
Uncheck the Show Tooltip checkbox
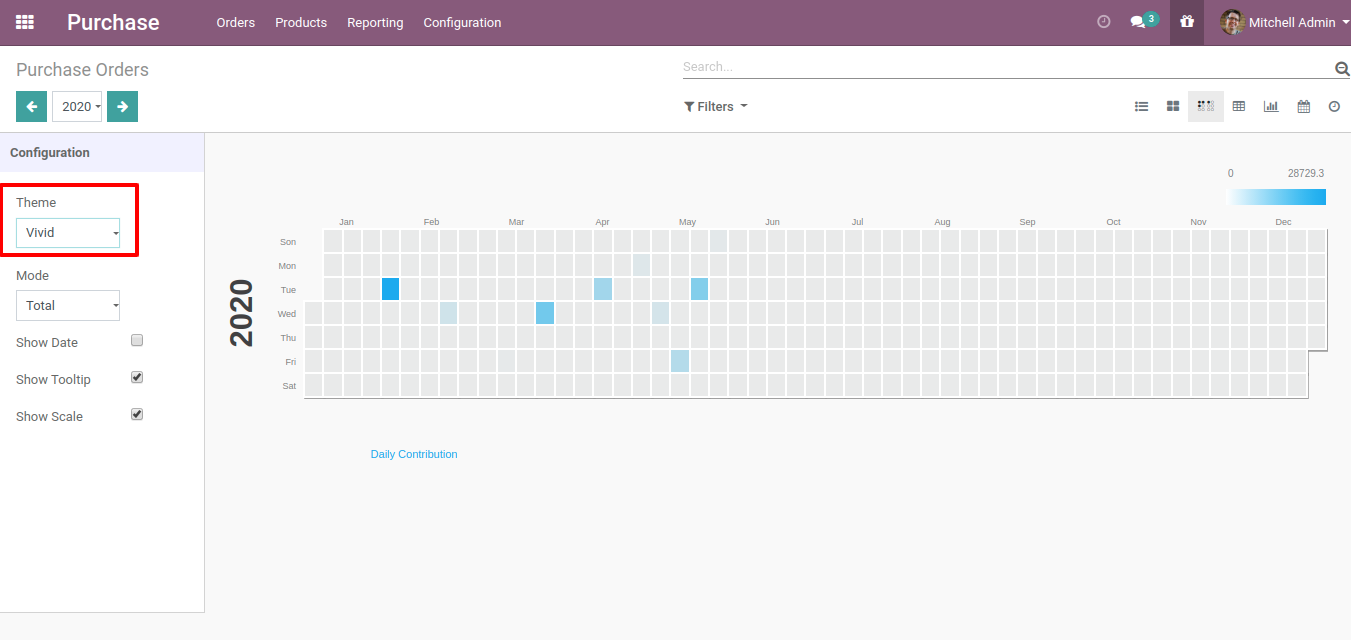click(x=138, y=377)
